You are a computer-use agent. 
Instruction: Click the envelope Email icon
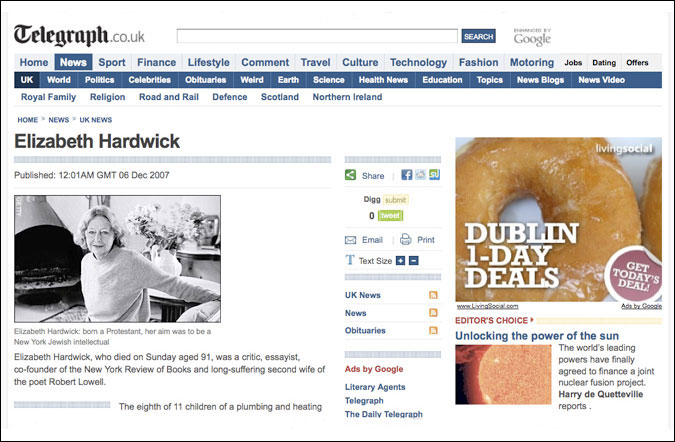coord(350,240)
